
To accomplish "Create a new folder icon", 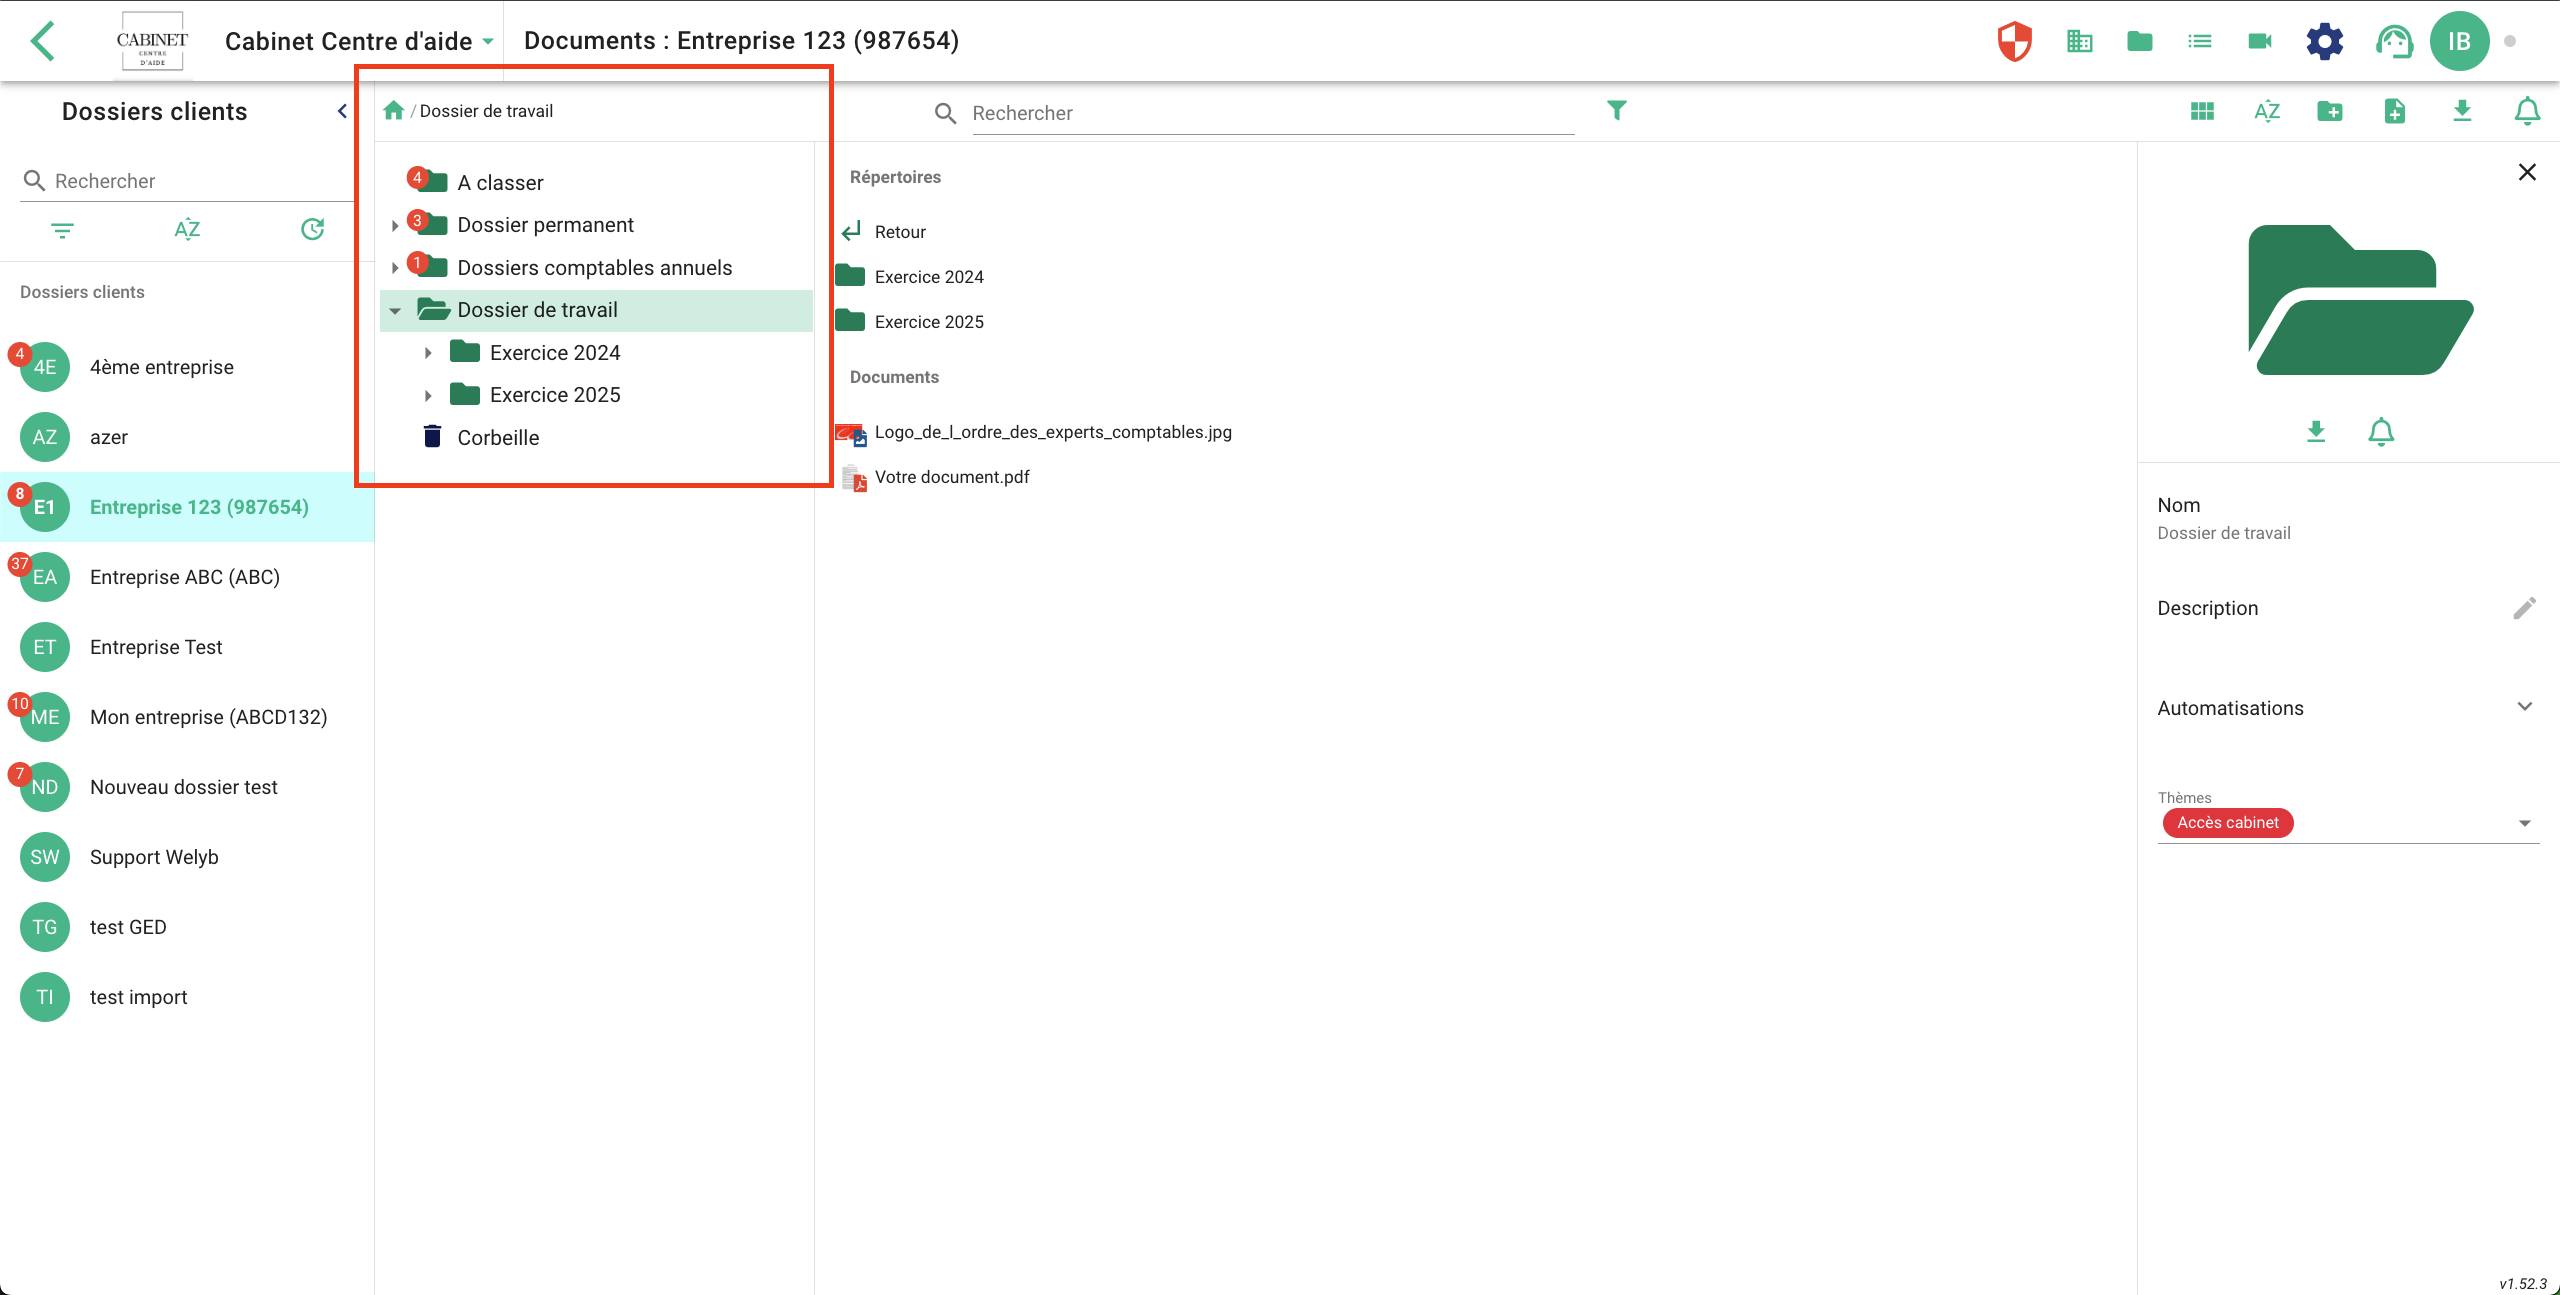I will coord(2330,111).
